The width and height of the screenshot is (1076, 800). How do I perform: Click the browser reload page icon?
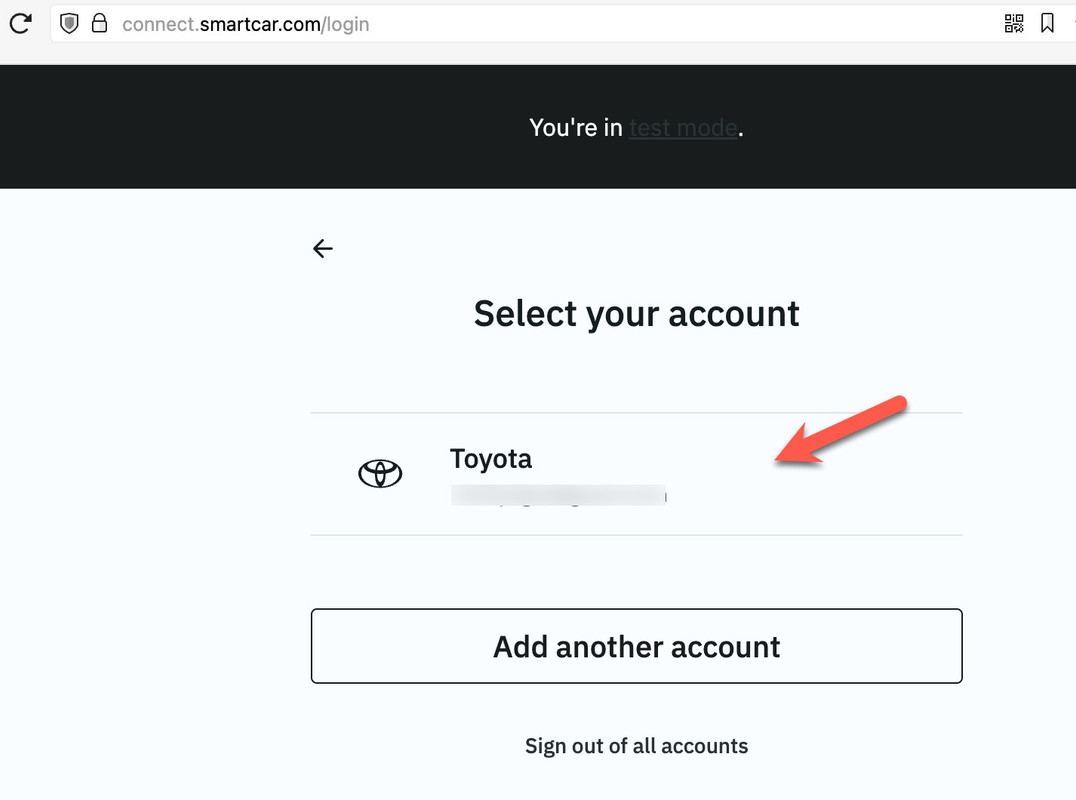coord(19,22)
